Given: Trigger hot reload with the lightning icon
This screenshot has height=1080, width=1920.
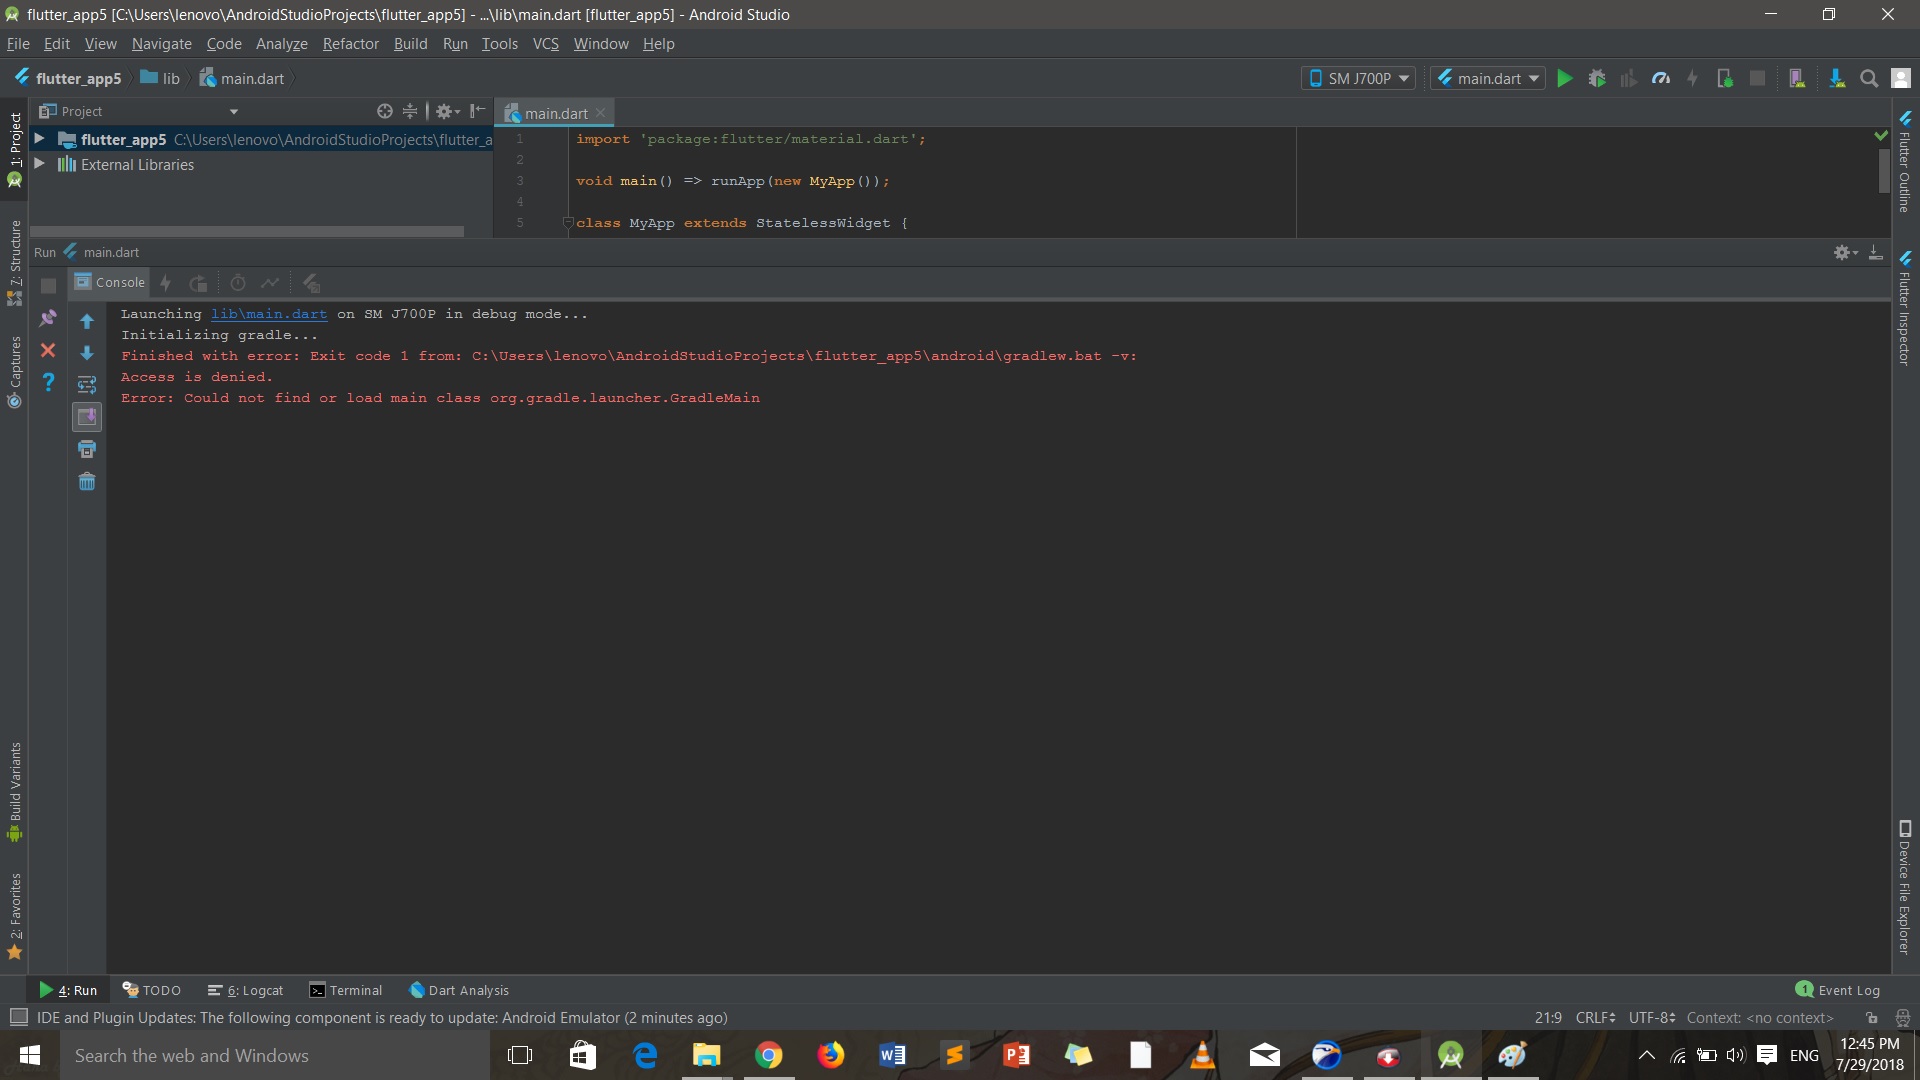Looking at the screenshot, I should tap(1694, 78).
